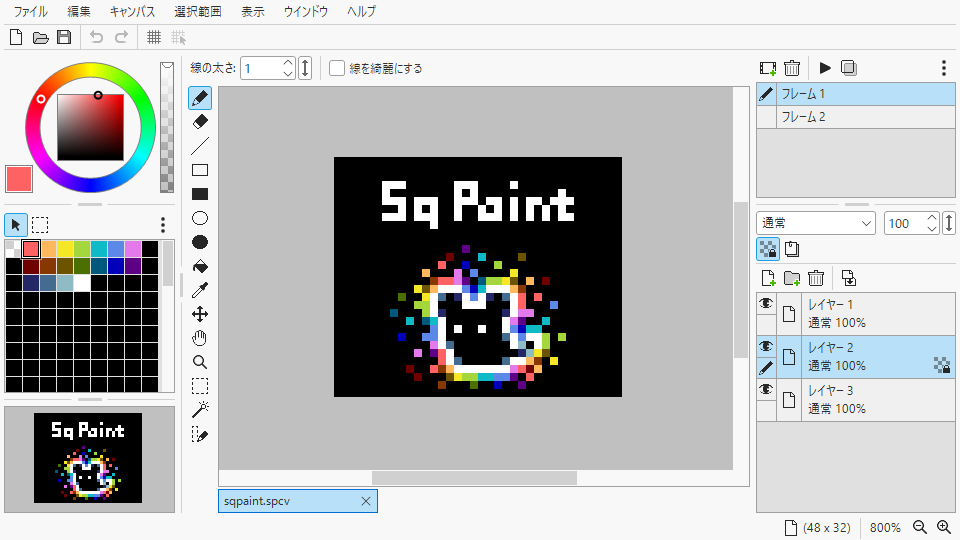Select the filled ellipse tool
Image resolution: width=960 pixels, height=540 pixels.
[x=200, y=242]
